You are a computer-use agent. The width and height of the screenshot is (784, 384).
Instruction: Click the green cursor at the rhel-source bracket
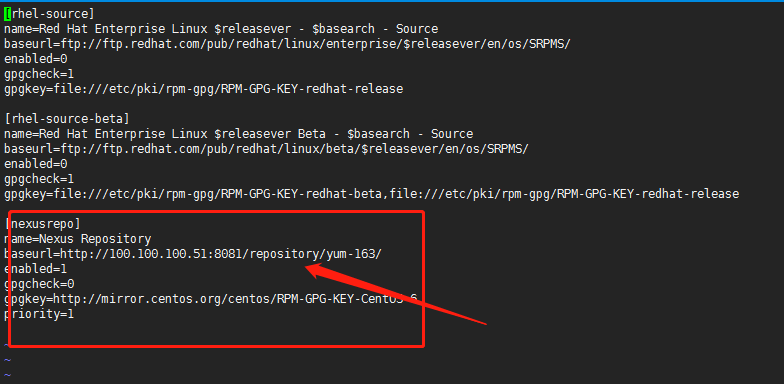pyautogui.click(x=7, y=14)
